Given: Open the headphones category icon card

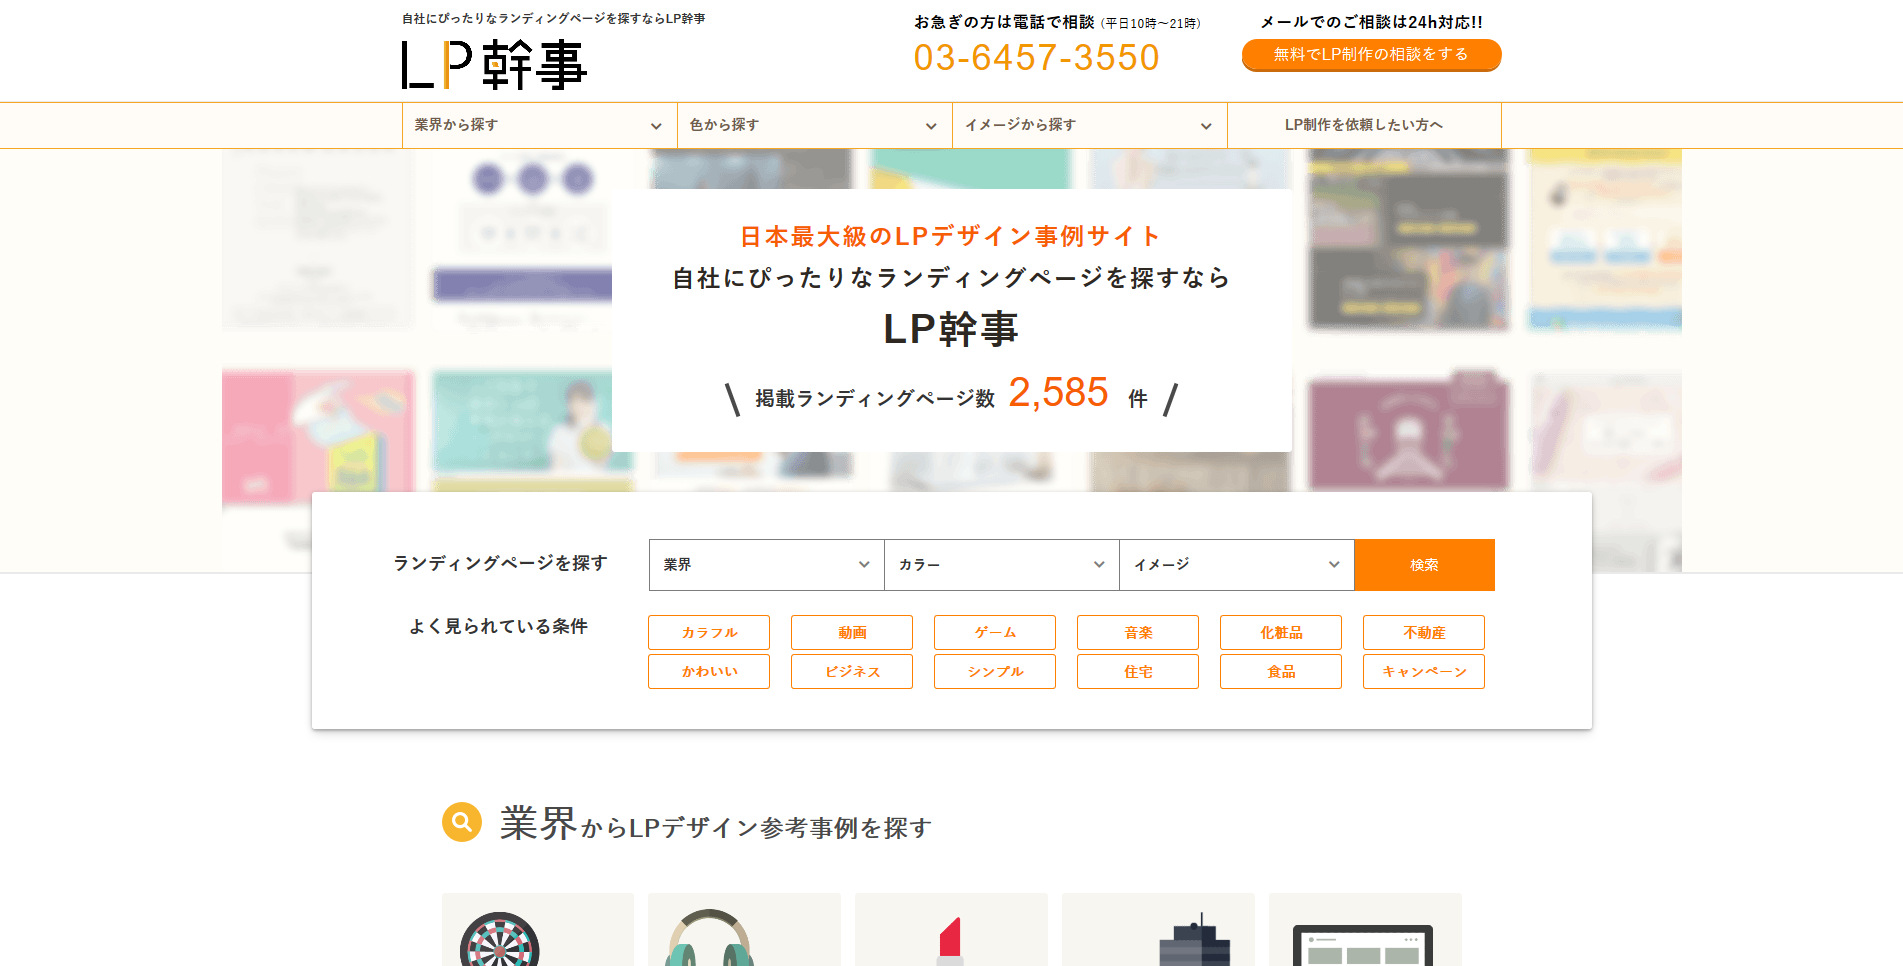Looking at the screenshot, I should (744, 930).
